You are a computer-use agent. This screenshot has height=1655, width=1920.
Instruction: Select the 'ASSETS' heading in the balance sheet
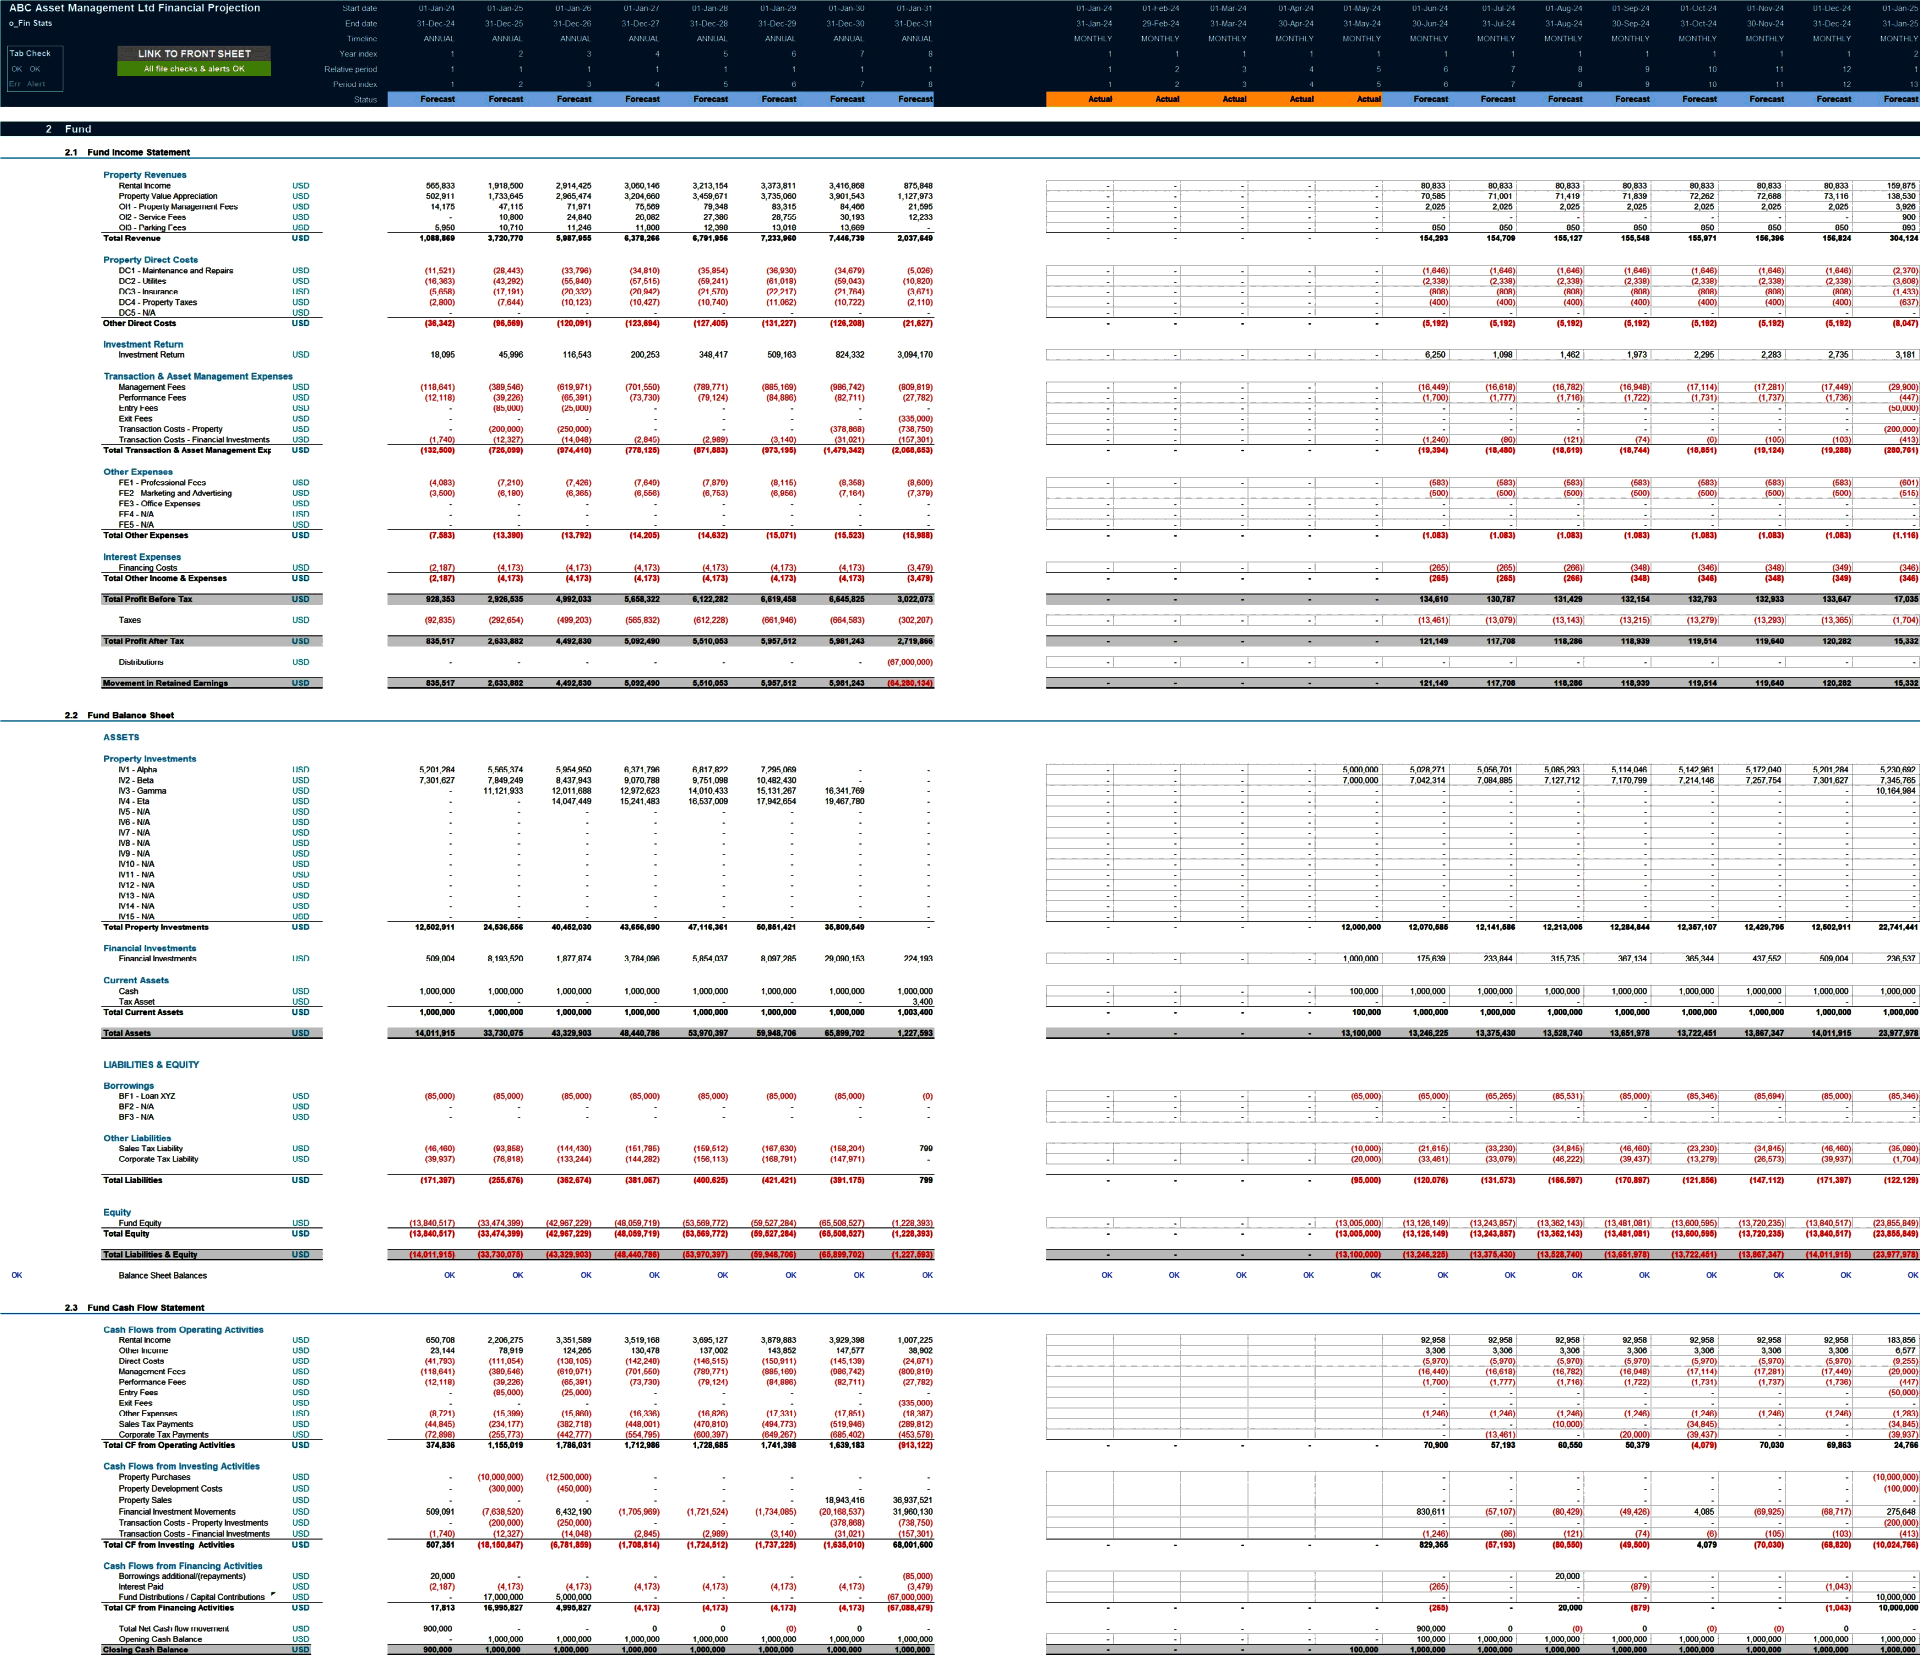coord(121,737)
